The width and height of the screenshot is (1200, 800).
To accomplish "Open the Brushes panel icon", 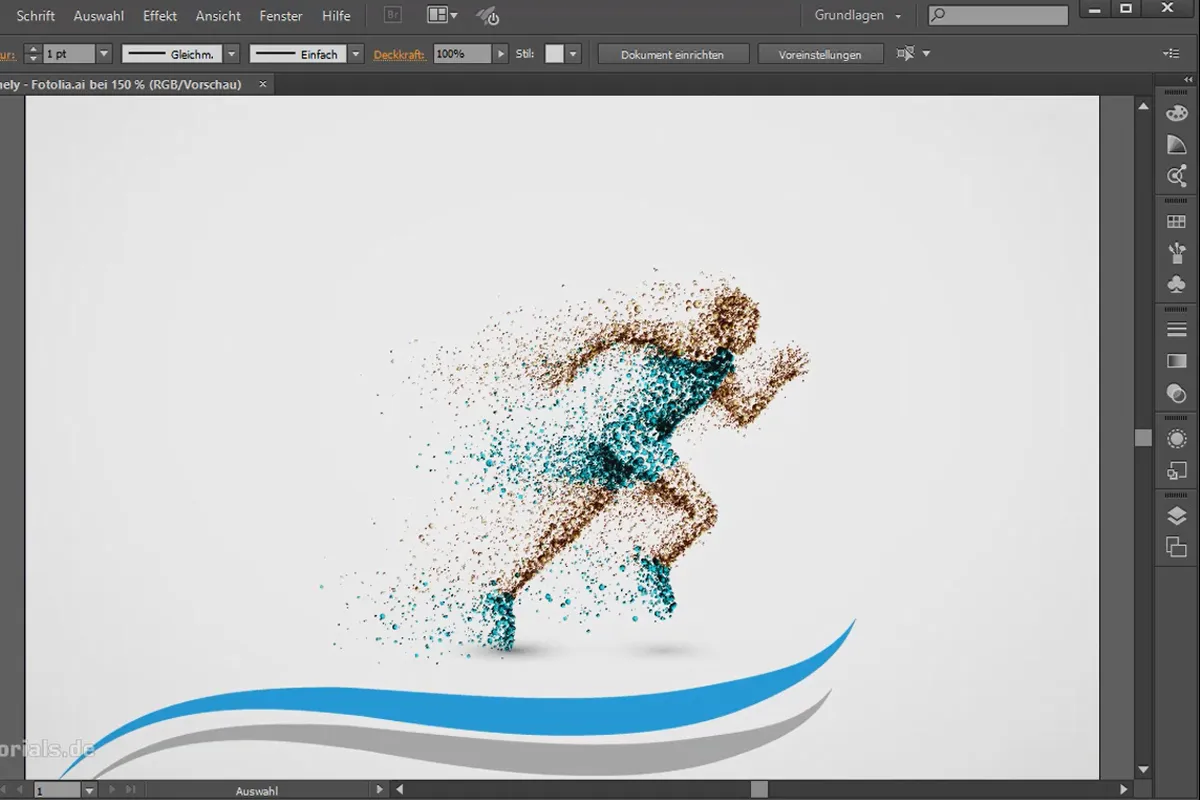I will coord(1177,253).
